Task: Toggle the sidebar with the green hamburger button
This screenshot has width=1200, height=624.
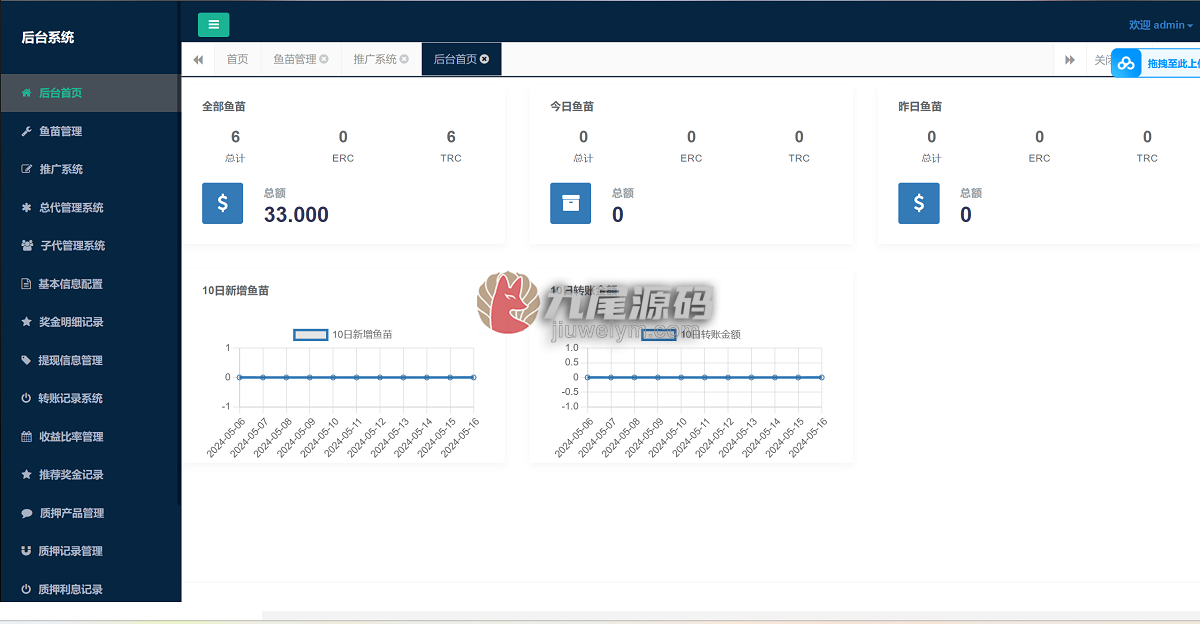Action: (213, 25)
